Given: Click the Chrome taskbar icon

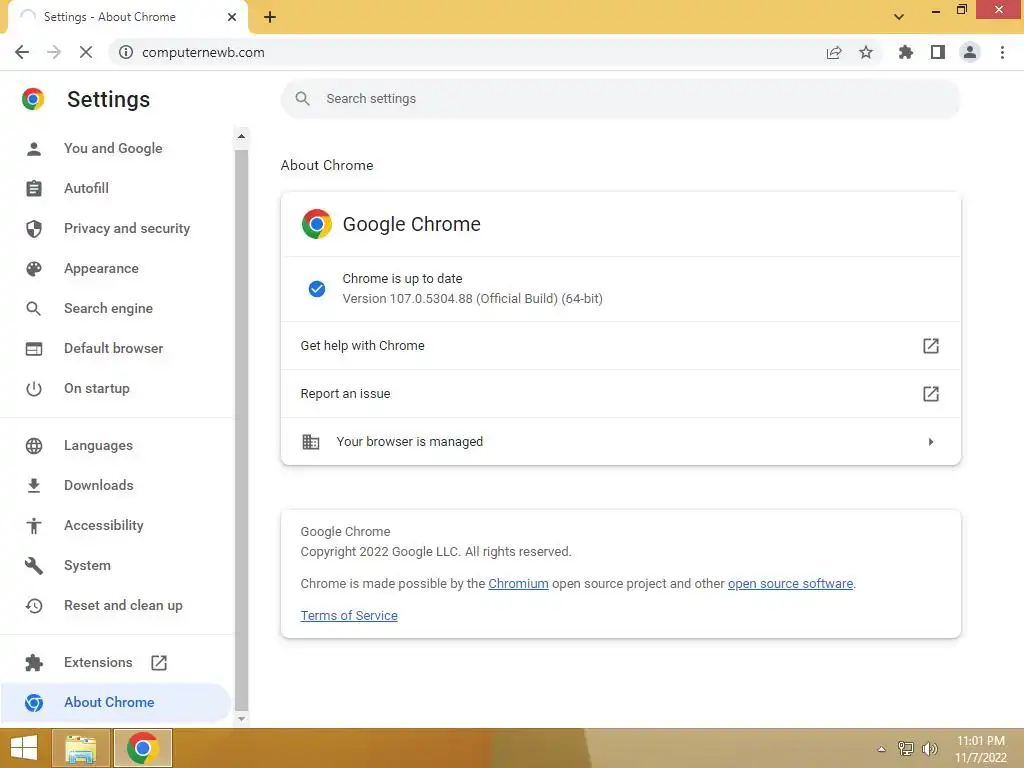Looking at the screenshot, I should coord(143,748).
